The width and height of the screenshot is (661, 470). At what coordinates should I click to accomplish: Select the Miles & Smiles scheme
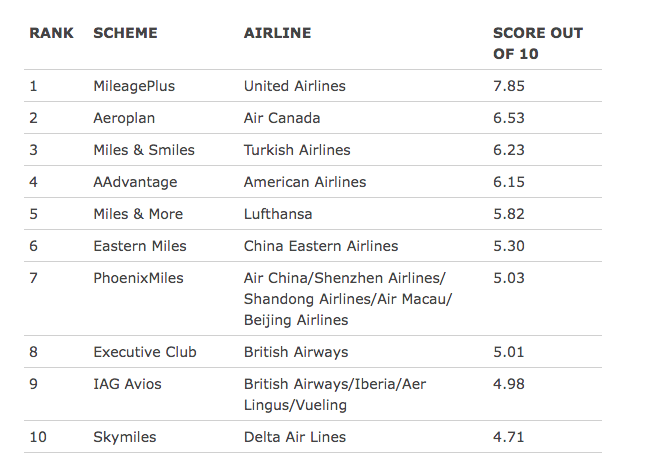tap(144, 150)
